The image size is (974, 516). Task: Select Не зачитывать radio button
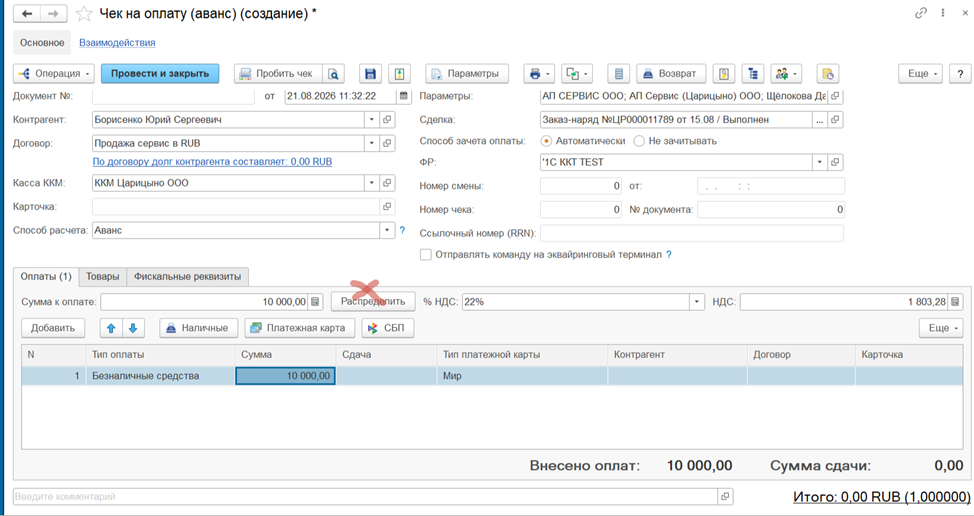(639, 141)
